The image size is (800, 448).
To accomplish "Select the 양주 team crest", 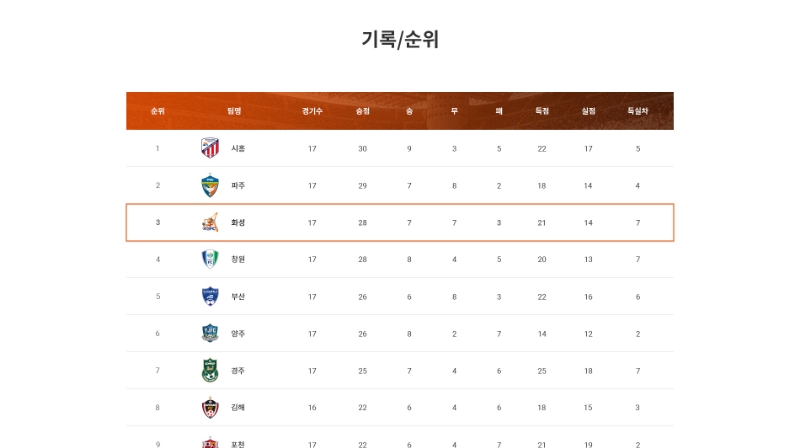I will (x=210, y=333).
